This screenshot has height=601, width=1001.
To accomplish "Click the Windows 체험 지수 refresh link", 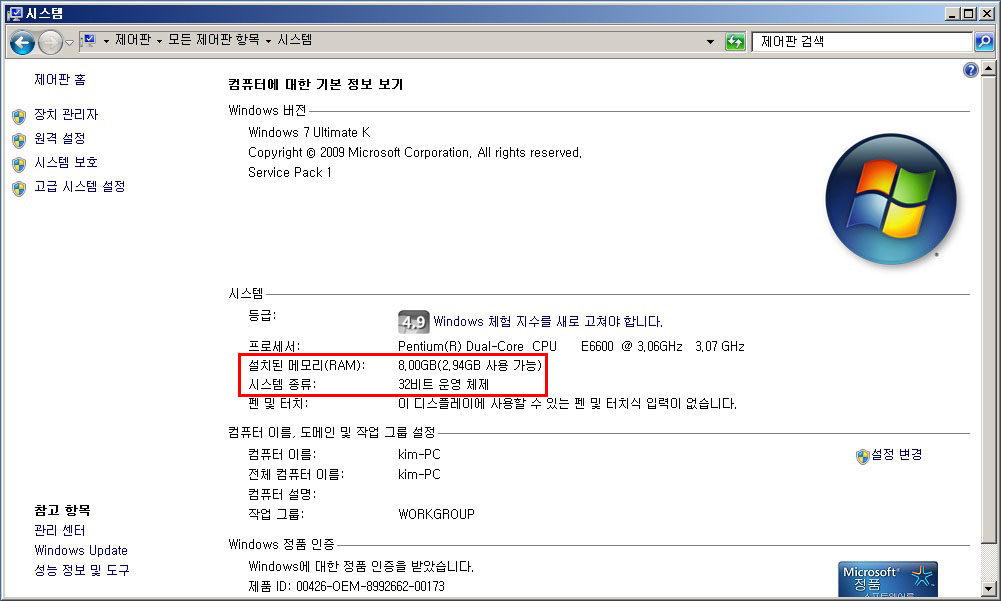I will [547, 322].
